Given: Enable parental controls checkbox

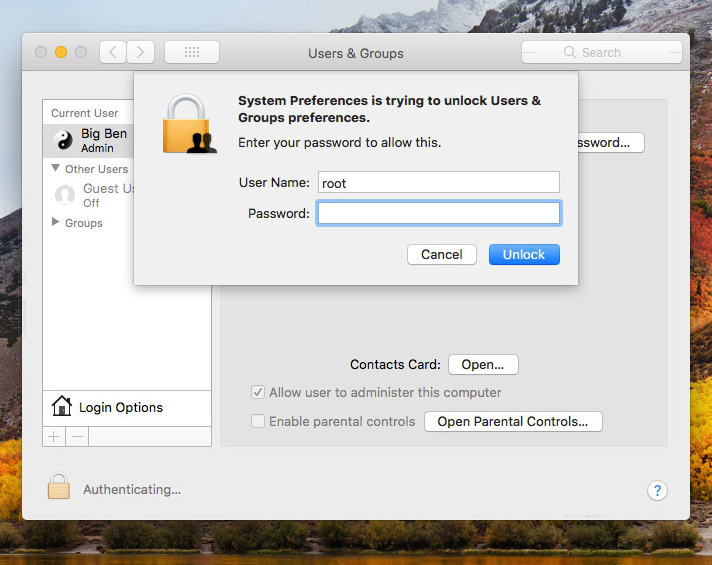Looking at the screenshot, I should pos(258,421).
